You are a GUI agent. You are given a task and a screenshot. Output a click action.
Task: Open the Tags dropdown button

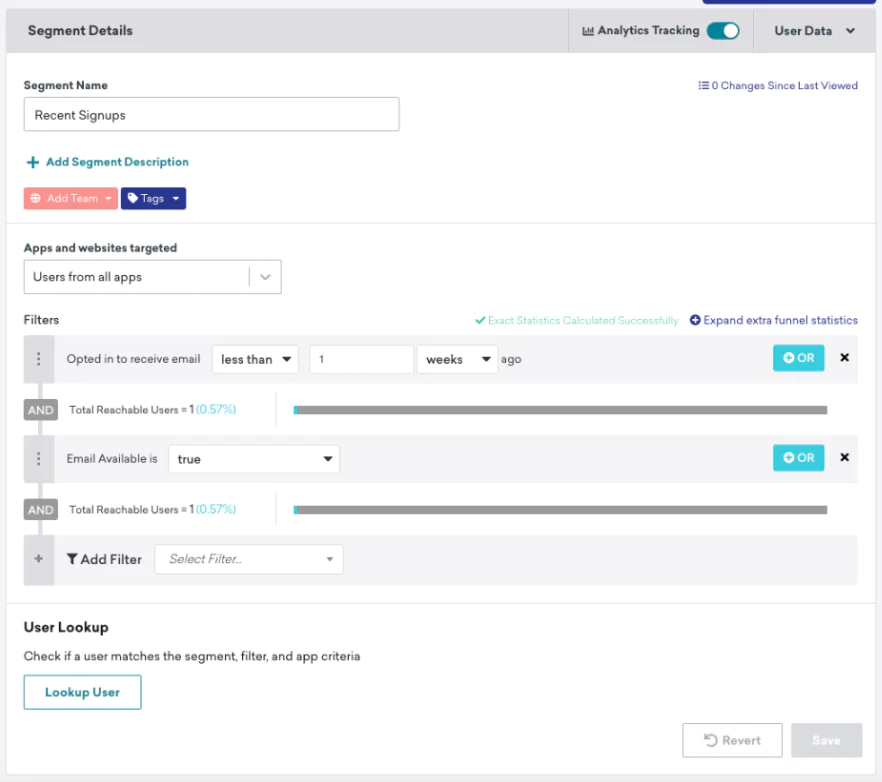[153, 199]
